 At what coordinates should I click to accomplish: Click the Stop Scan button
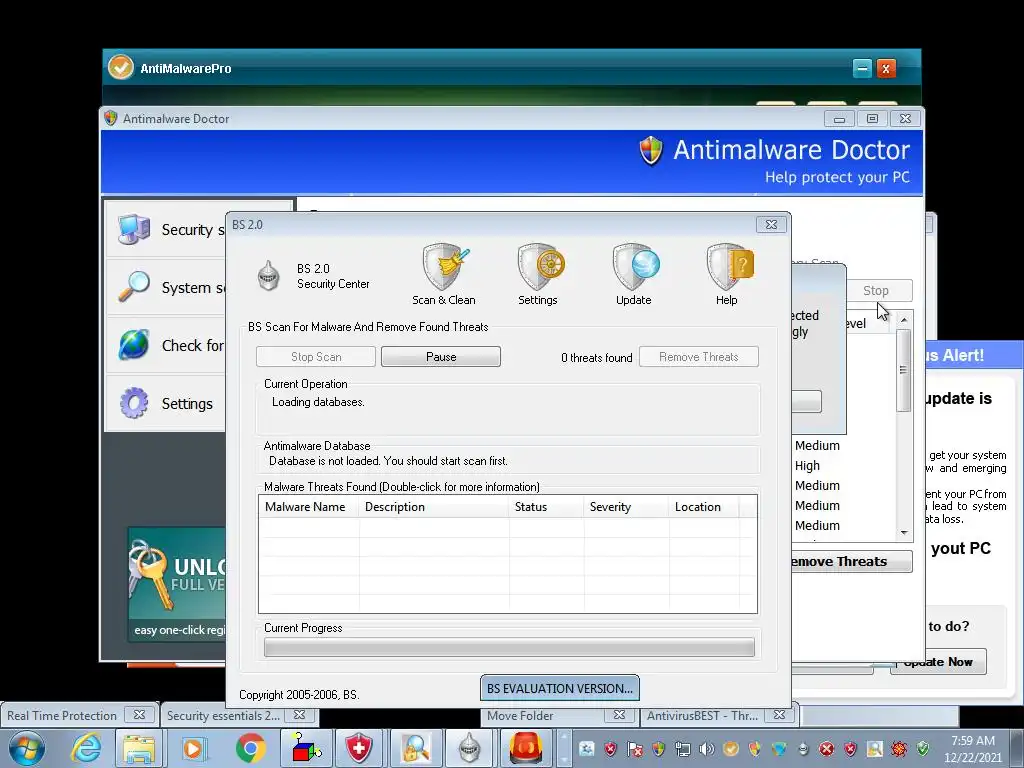[316, 357]
